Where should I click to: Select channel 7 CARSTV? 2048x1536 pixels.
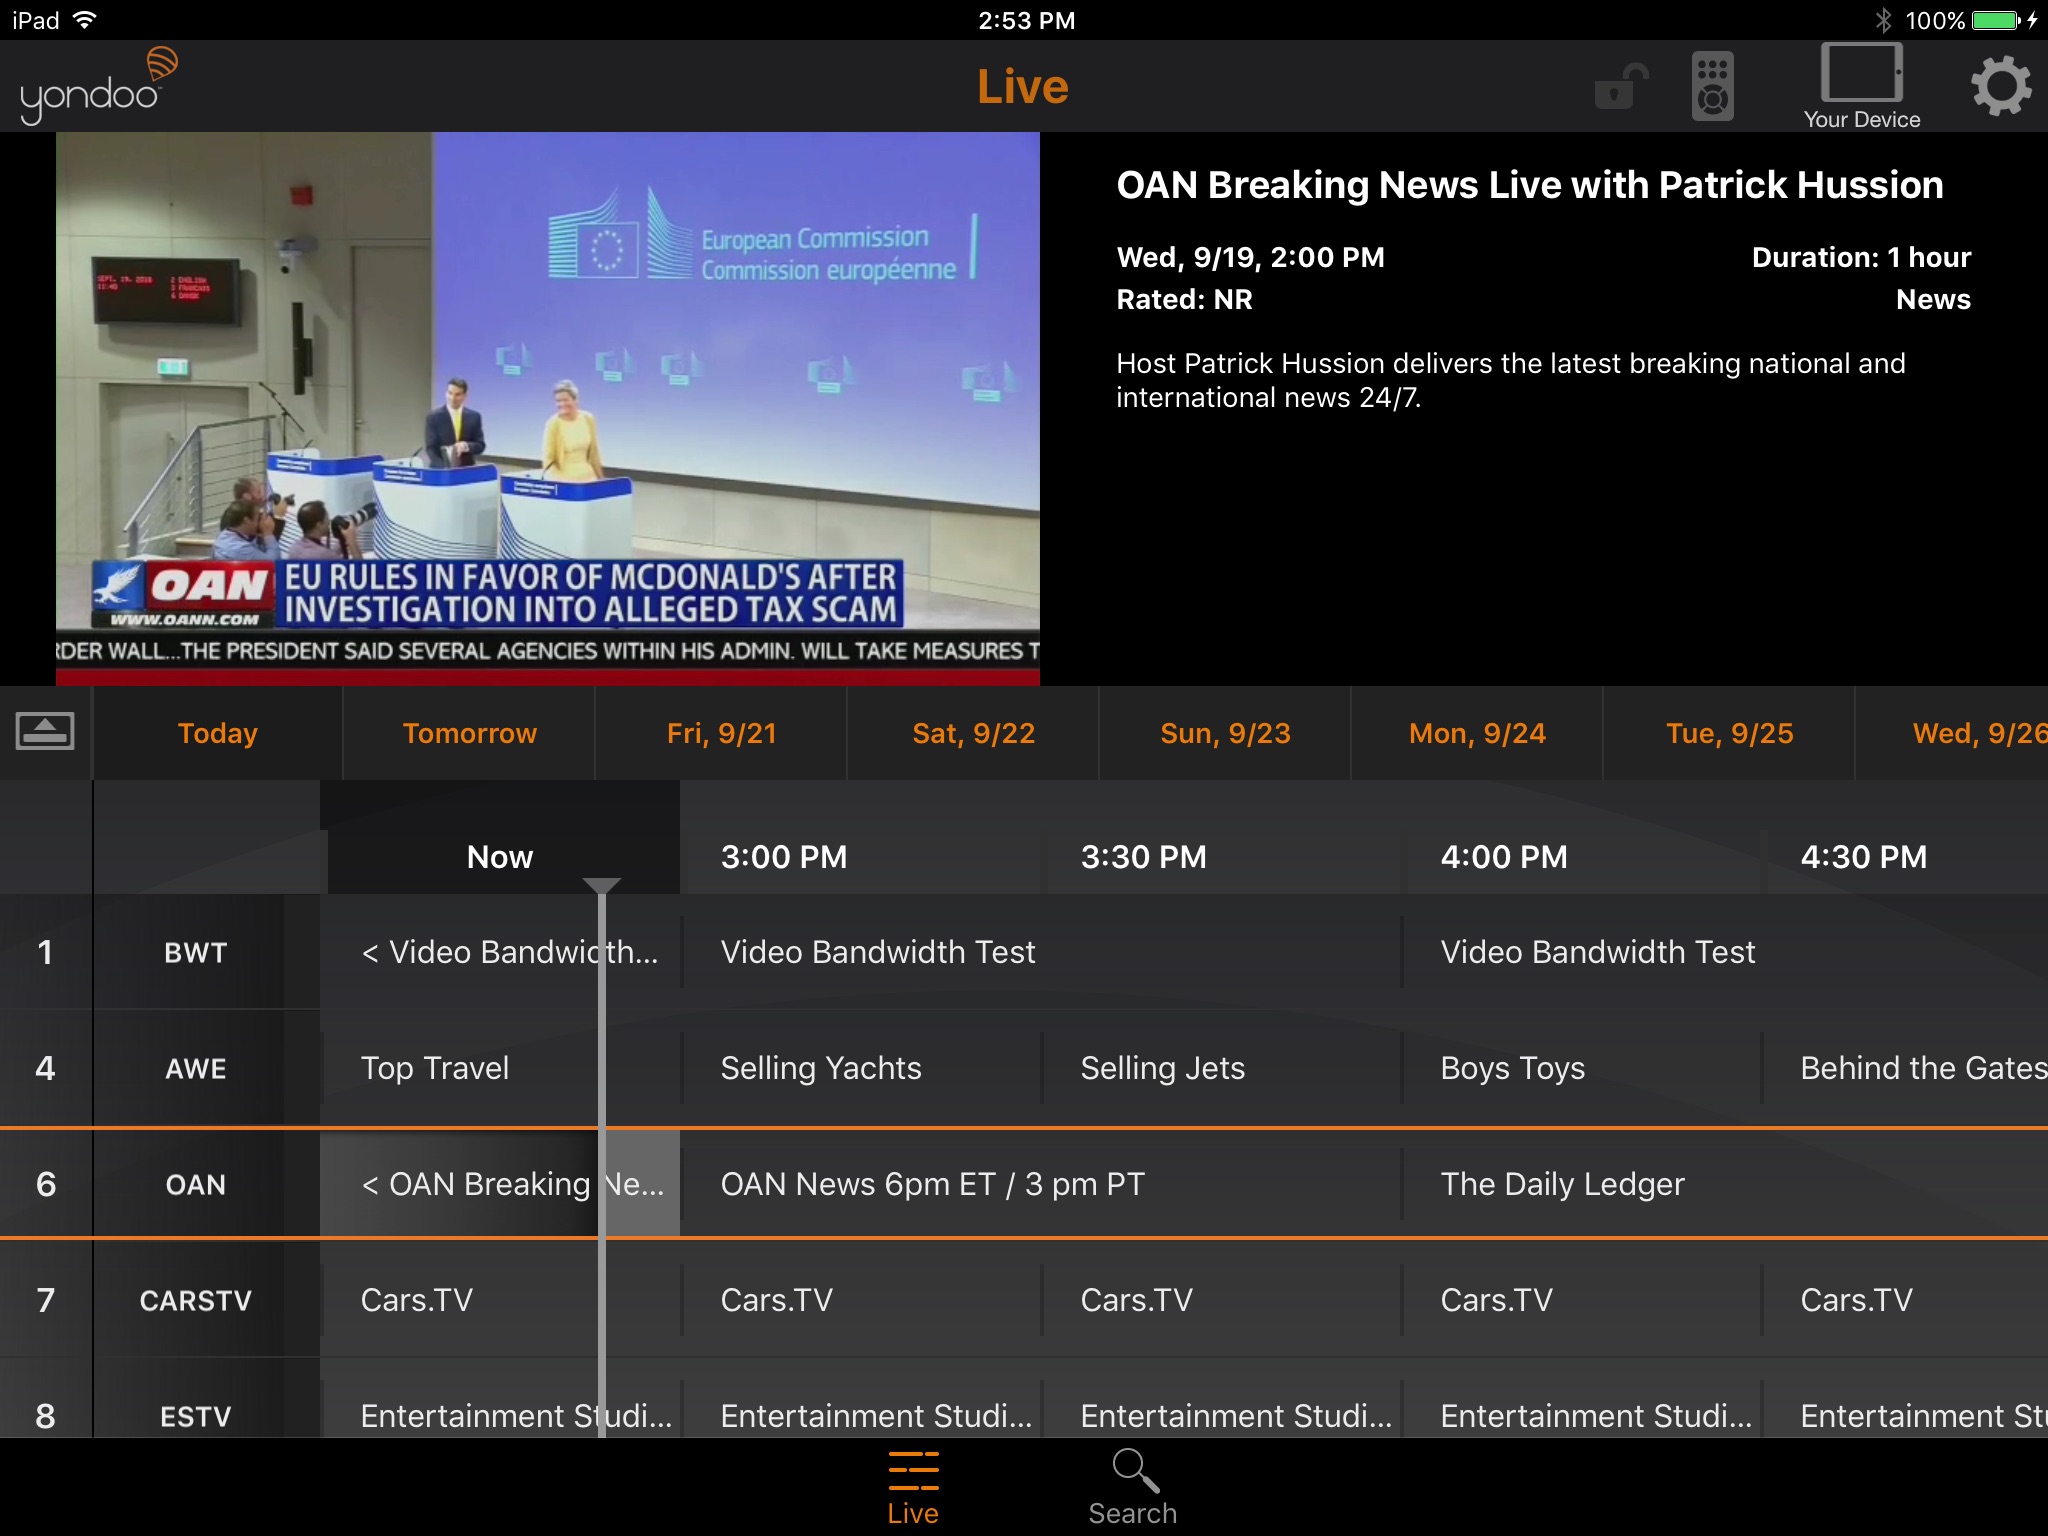coord(195,1300)
